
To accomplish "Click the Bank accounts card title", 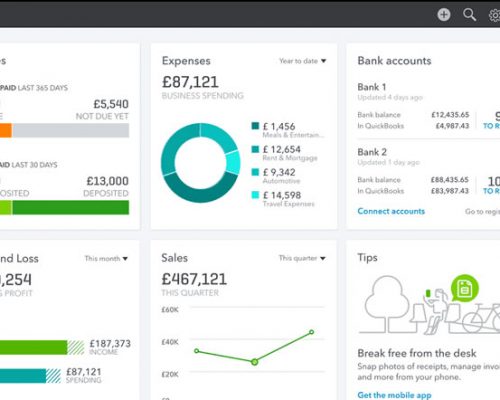I will click(394, 61).
